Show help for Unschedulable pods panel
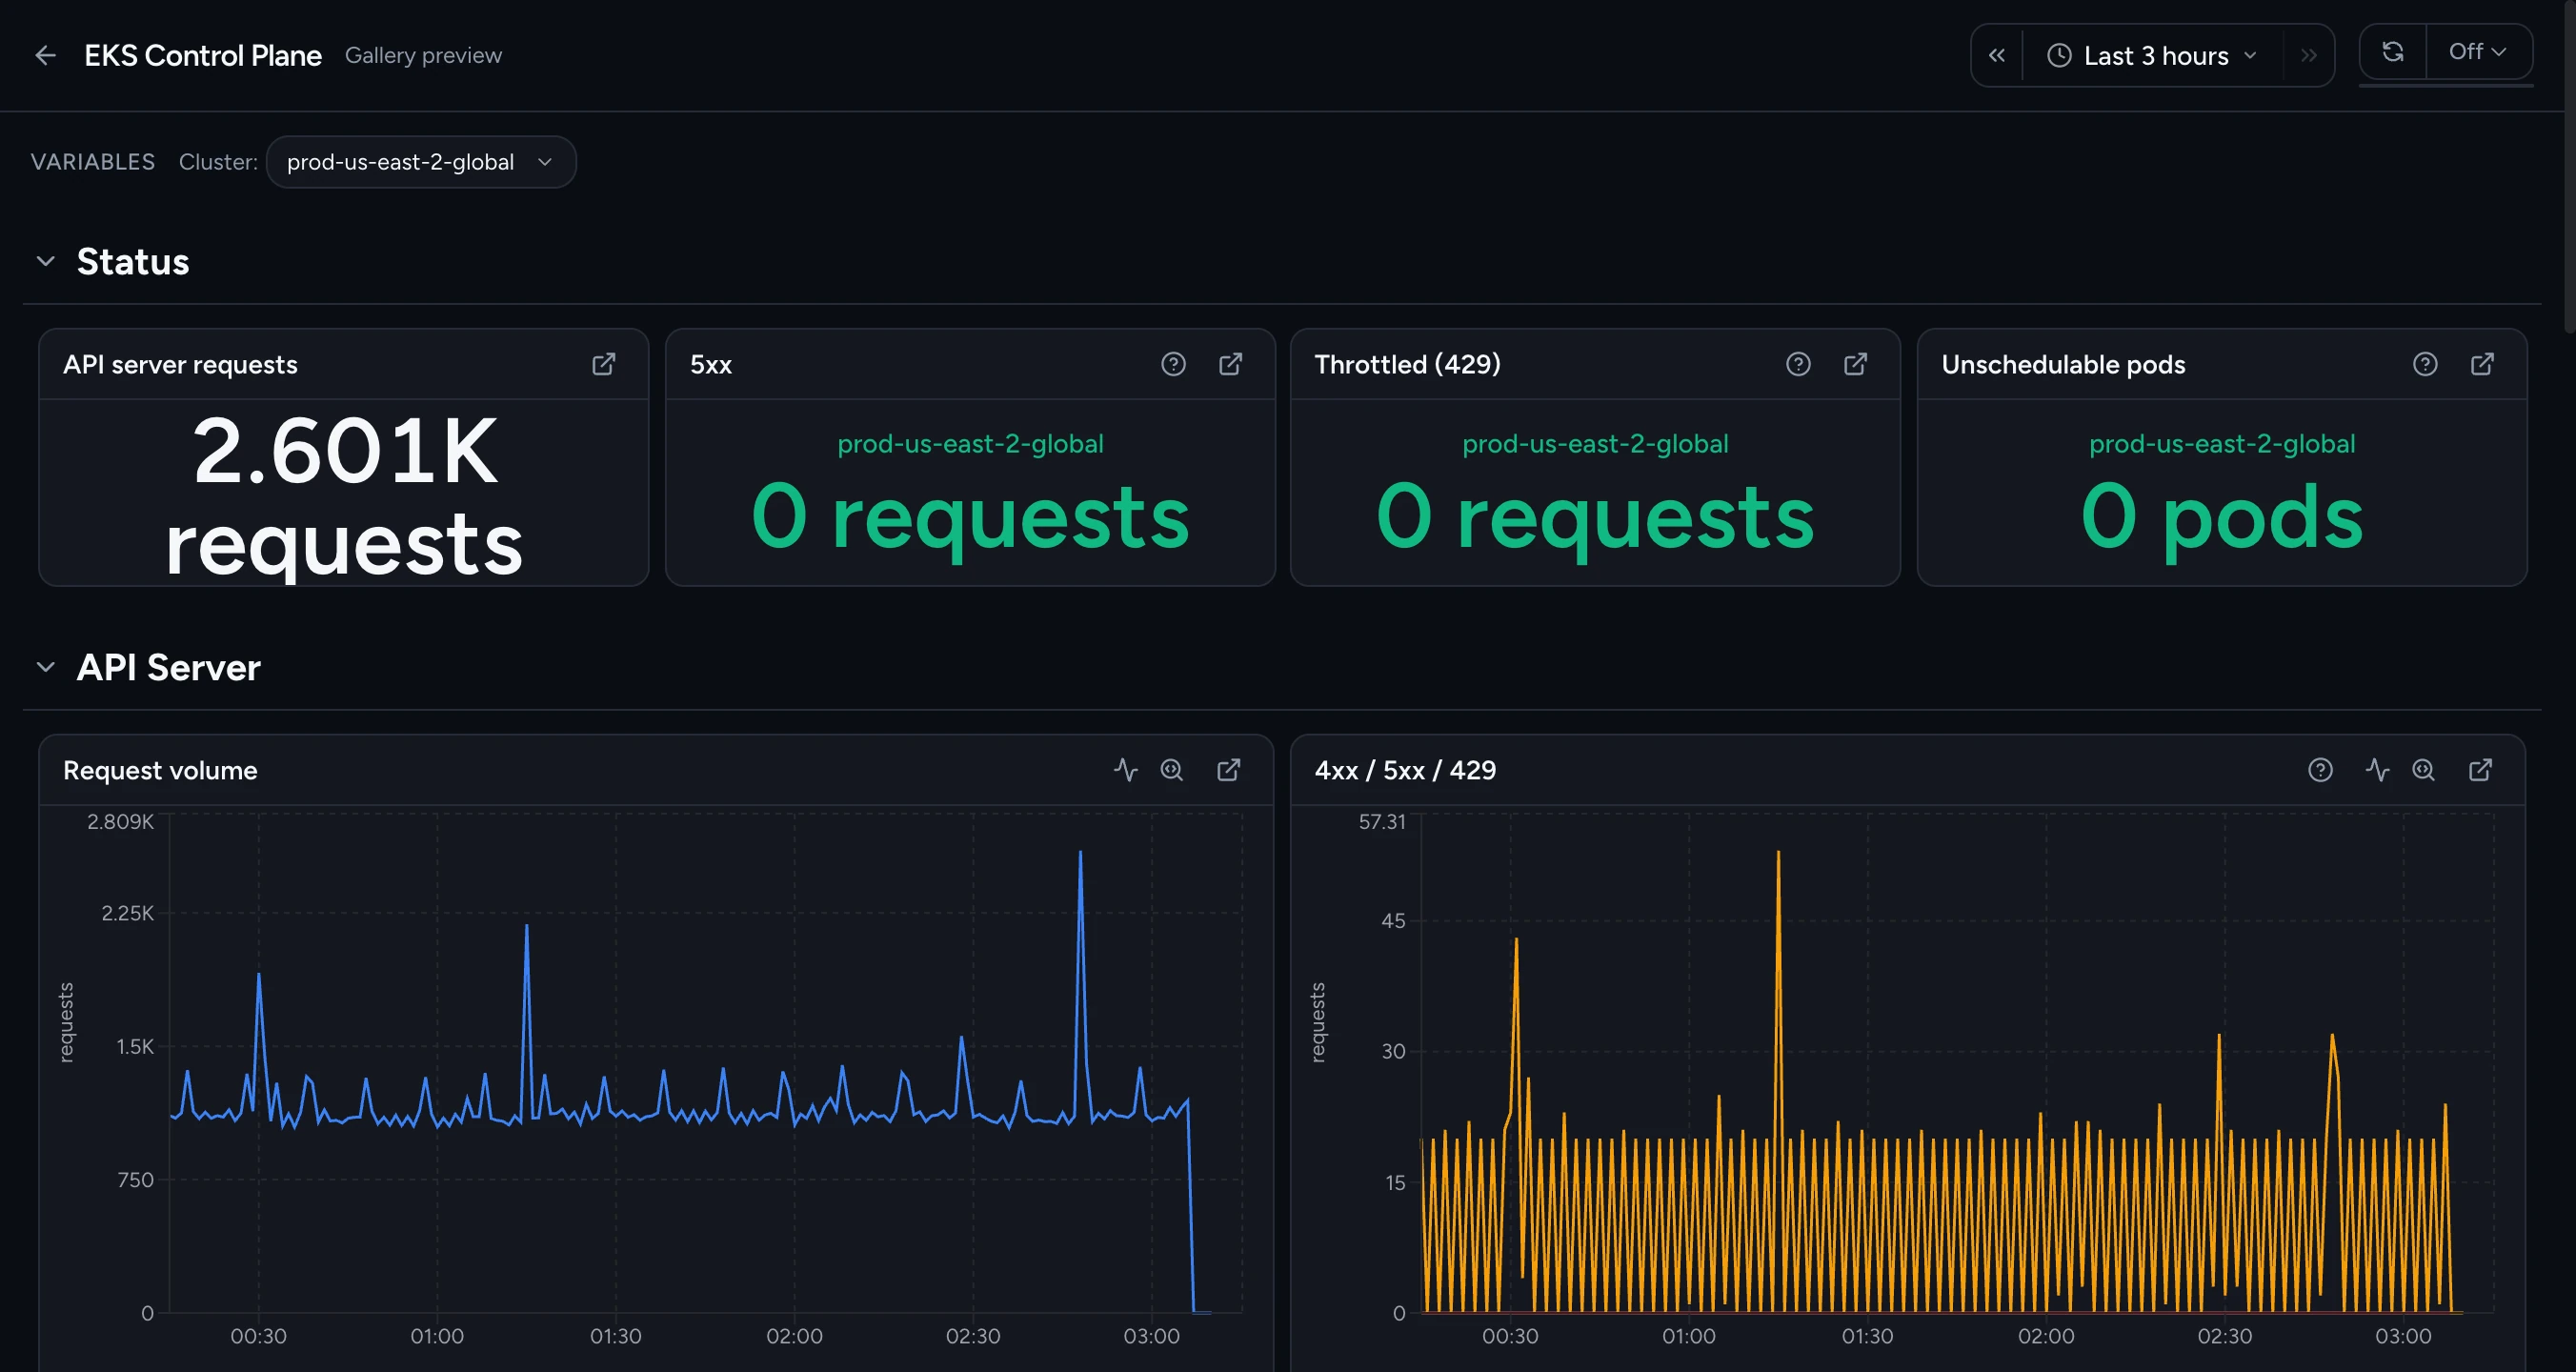Image resolution: width=2576 pixels, height=1372 pixels. 2425,364
